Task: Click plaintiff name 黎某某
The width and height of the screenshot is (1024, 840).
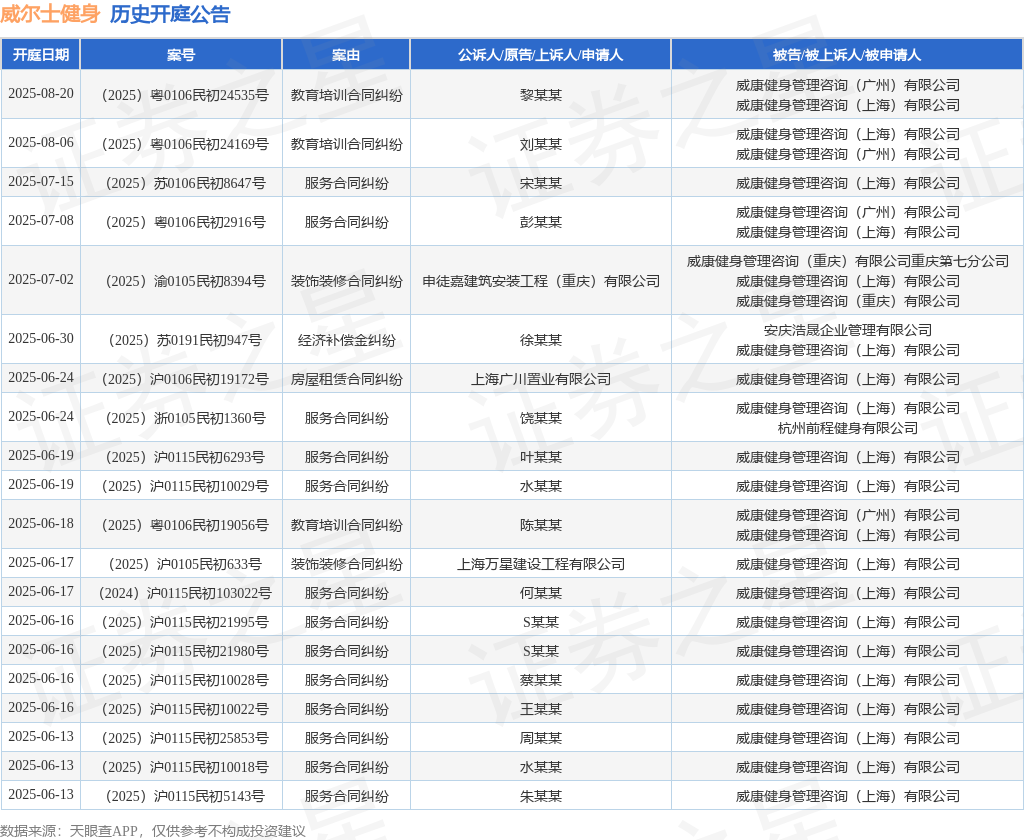Action: [541, 95]
